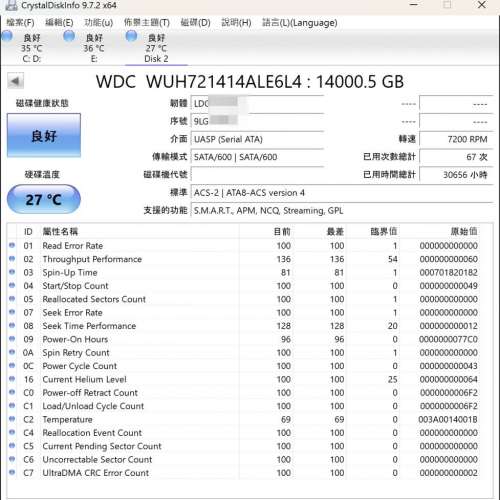Select raw value 000701820182 for Spin-Up Time
This screenshot has height=500, width=500.
click(448, 273)
